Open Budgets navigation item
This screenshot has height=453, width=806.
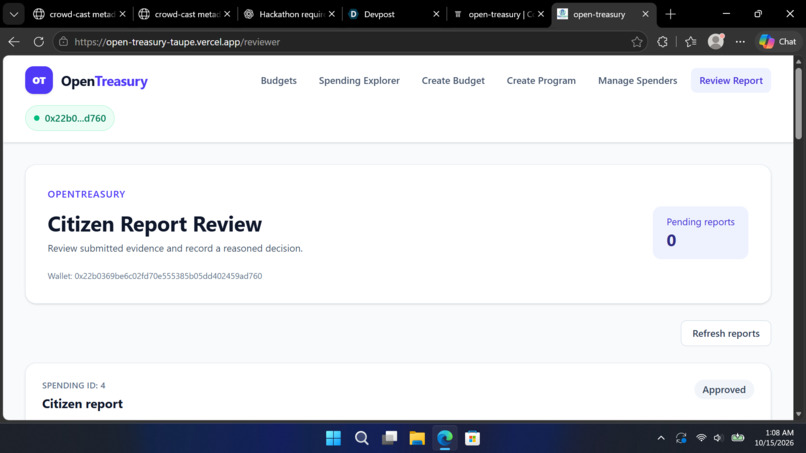pyautogui.click(x=279, y=81)
